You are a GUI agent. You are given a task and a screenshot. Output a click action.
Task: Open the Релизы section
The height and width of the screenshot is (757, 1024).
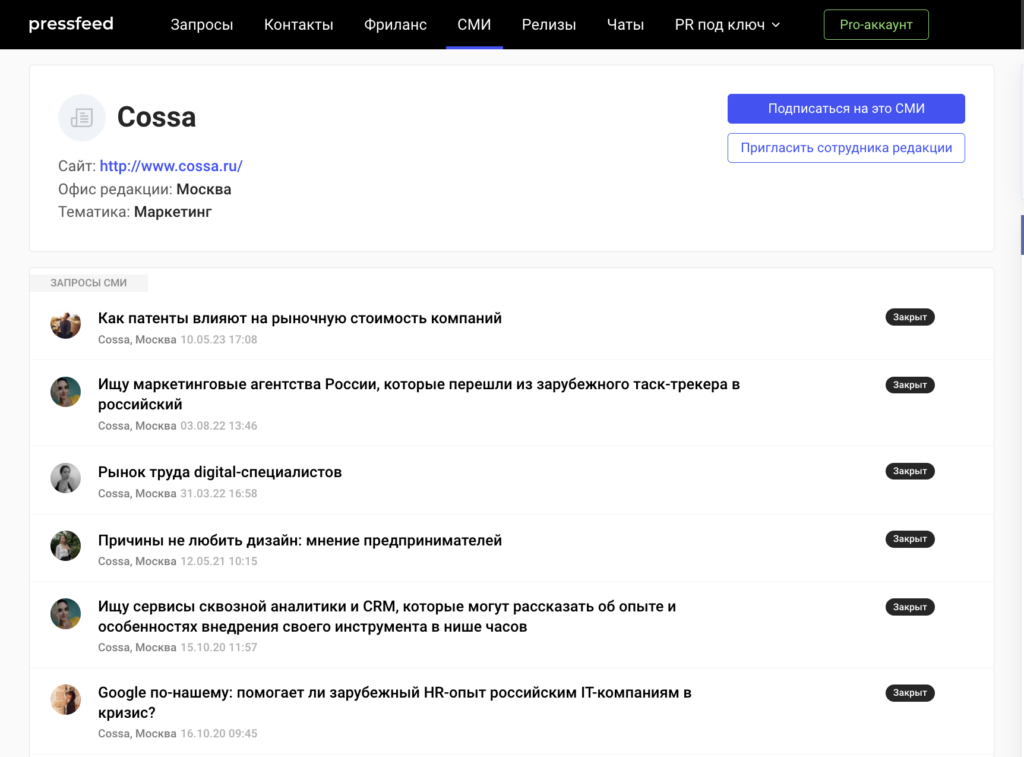click(549, 25)
